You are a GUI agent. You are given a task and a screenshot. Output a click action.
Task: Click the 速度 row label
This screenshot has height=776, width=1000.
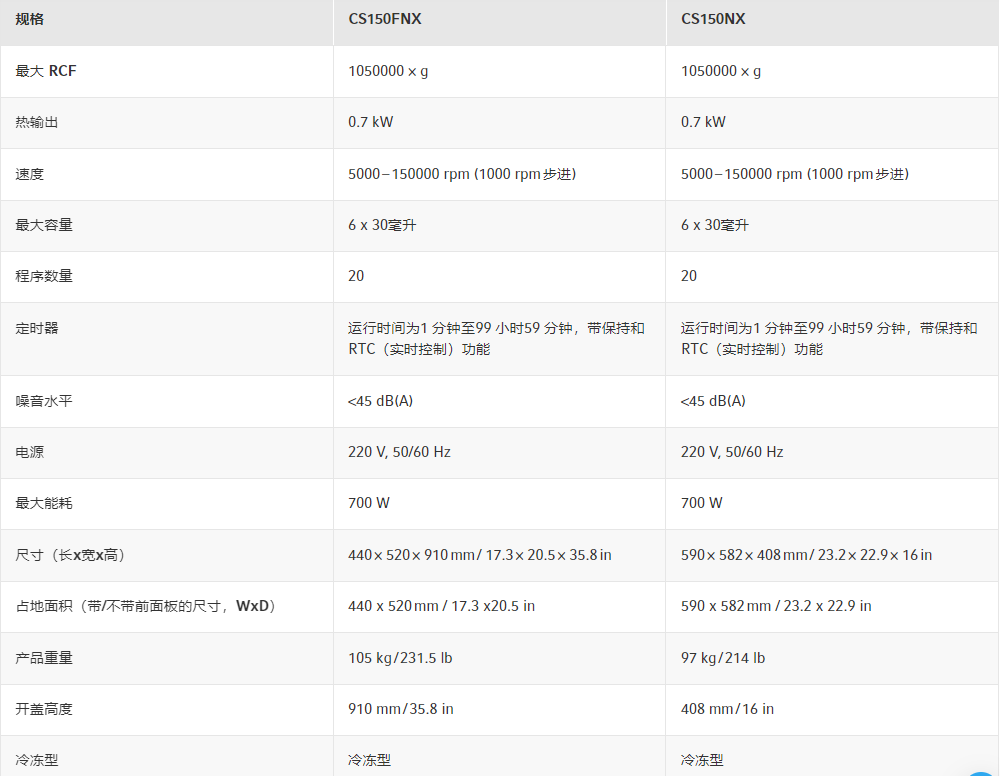30,174
